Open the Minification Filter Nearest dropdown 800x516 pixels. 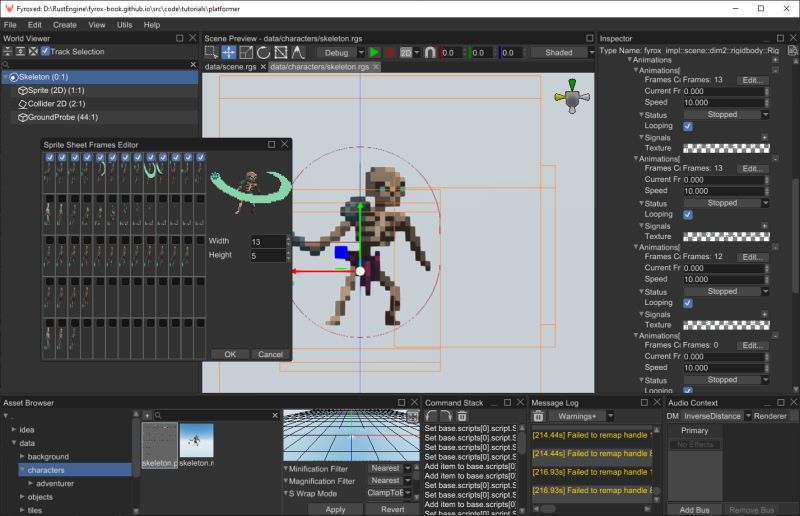pos(389,468)
